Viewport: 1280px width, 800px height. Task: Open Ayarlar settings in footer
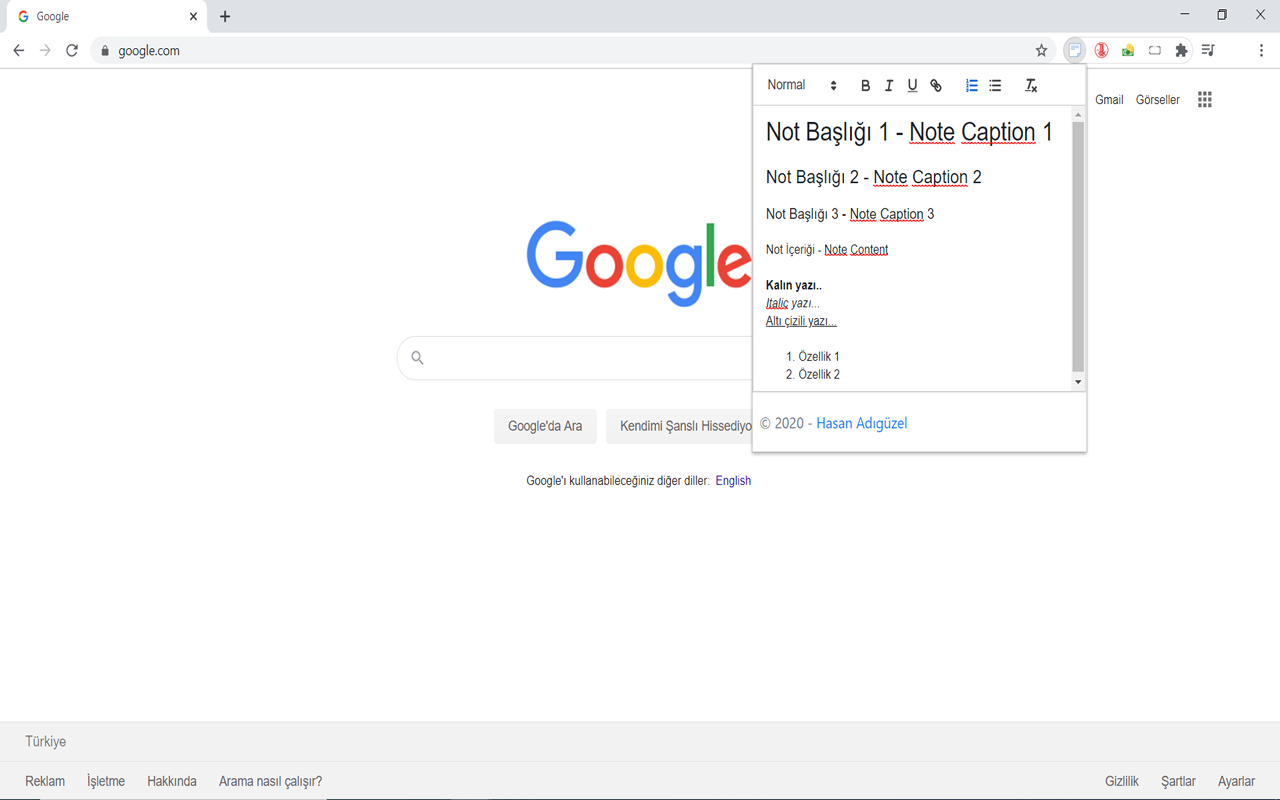click(x=1237, y=782)
